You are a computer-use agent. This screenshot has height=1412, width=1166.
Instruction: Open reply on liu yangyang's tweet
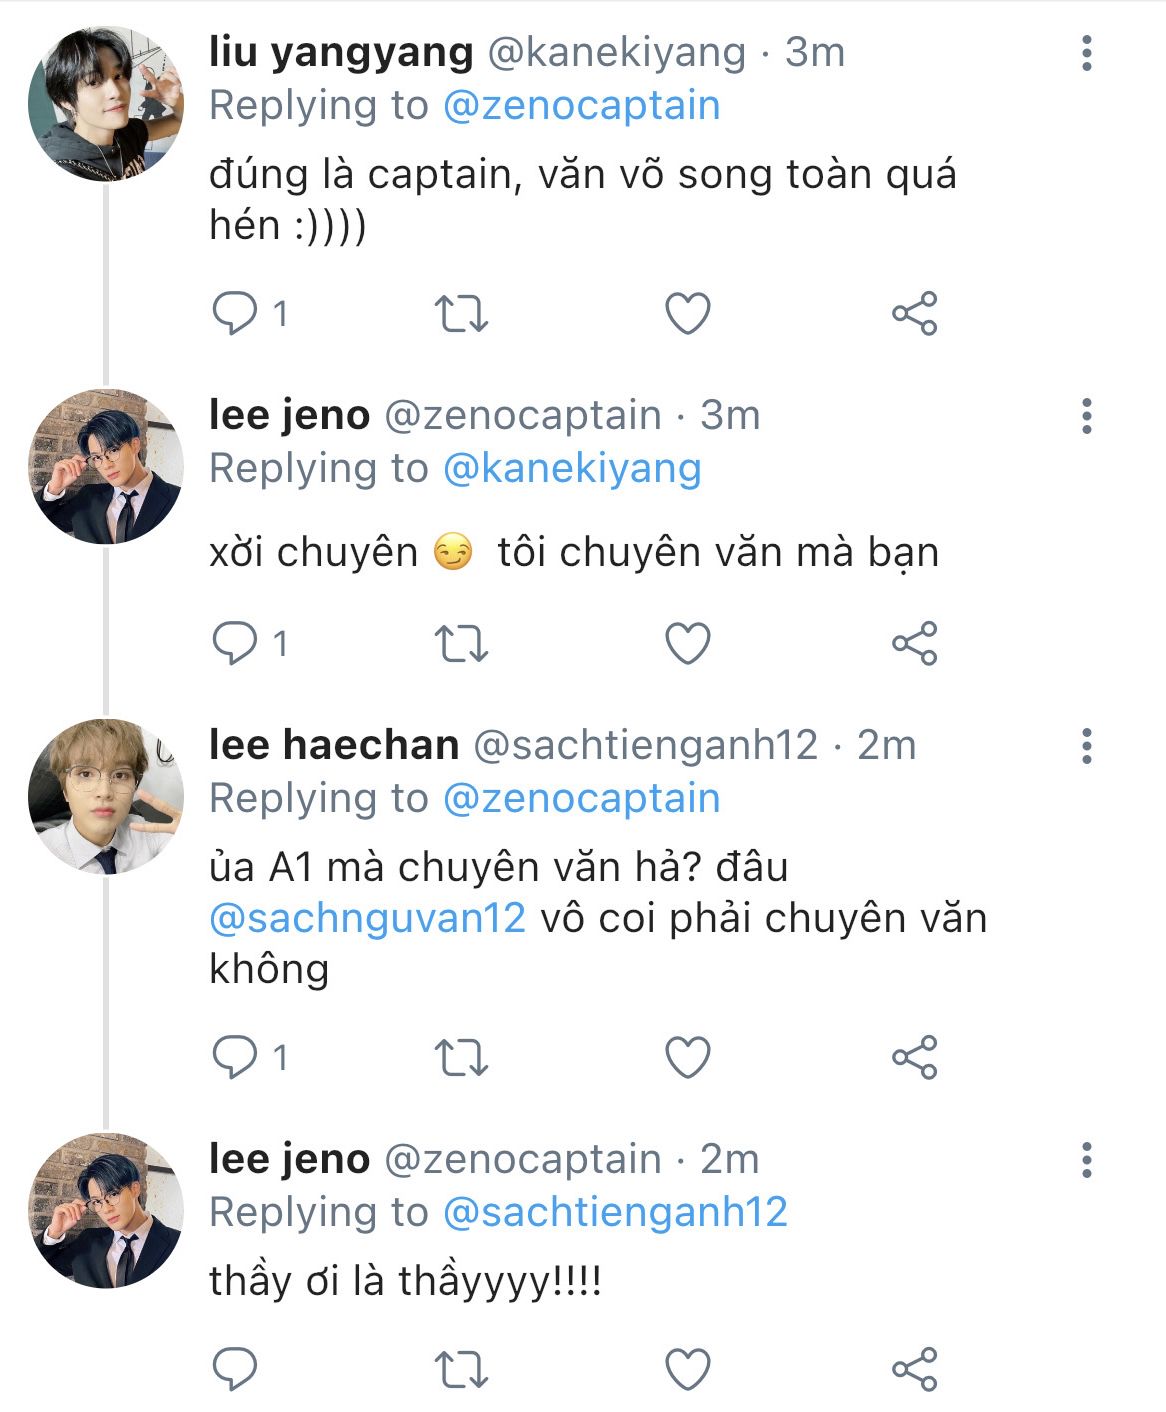(x=235, y=314)
